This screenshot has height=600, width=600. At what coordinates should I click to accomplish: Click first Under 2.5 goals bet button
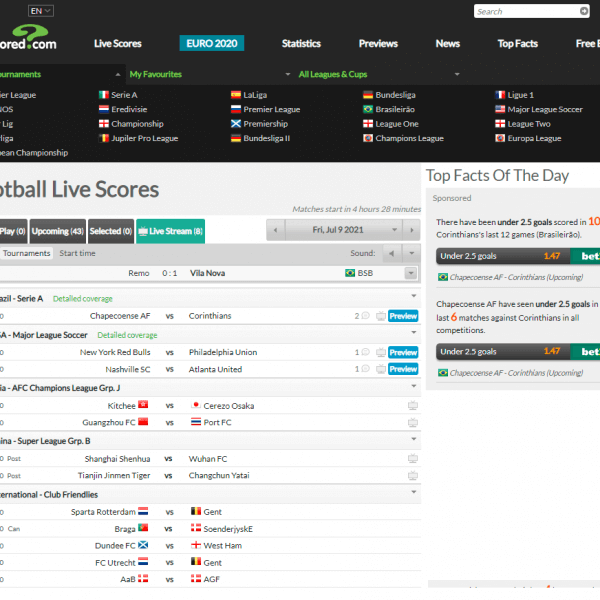(x=518, y=256)
